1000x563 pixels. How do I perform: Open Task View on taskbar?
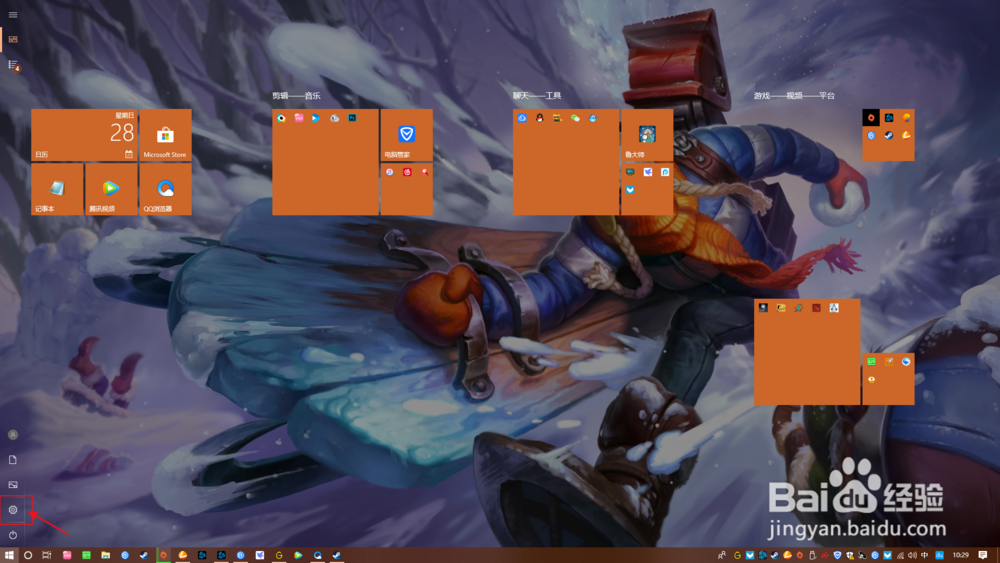pyautogui.click(x=47, y=555)
